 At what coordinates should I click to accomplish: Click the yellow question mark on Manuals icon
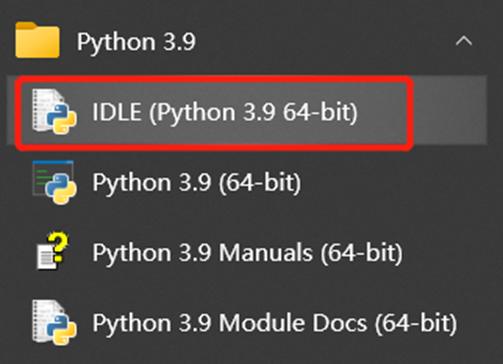click(x=58, y=246)
